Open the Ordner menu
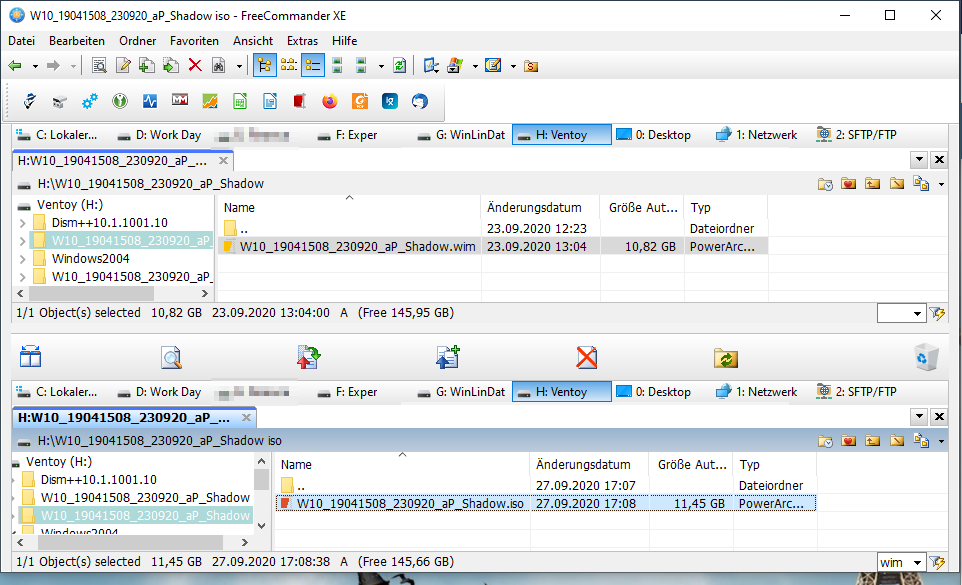This screenshot has width=962, height=585. coord(137,40)
